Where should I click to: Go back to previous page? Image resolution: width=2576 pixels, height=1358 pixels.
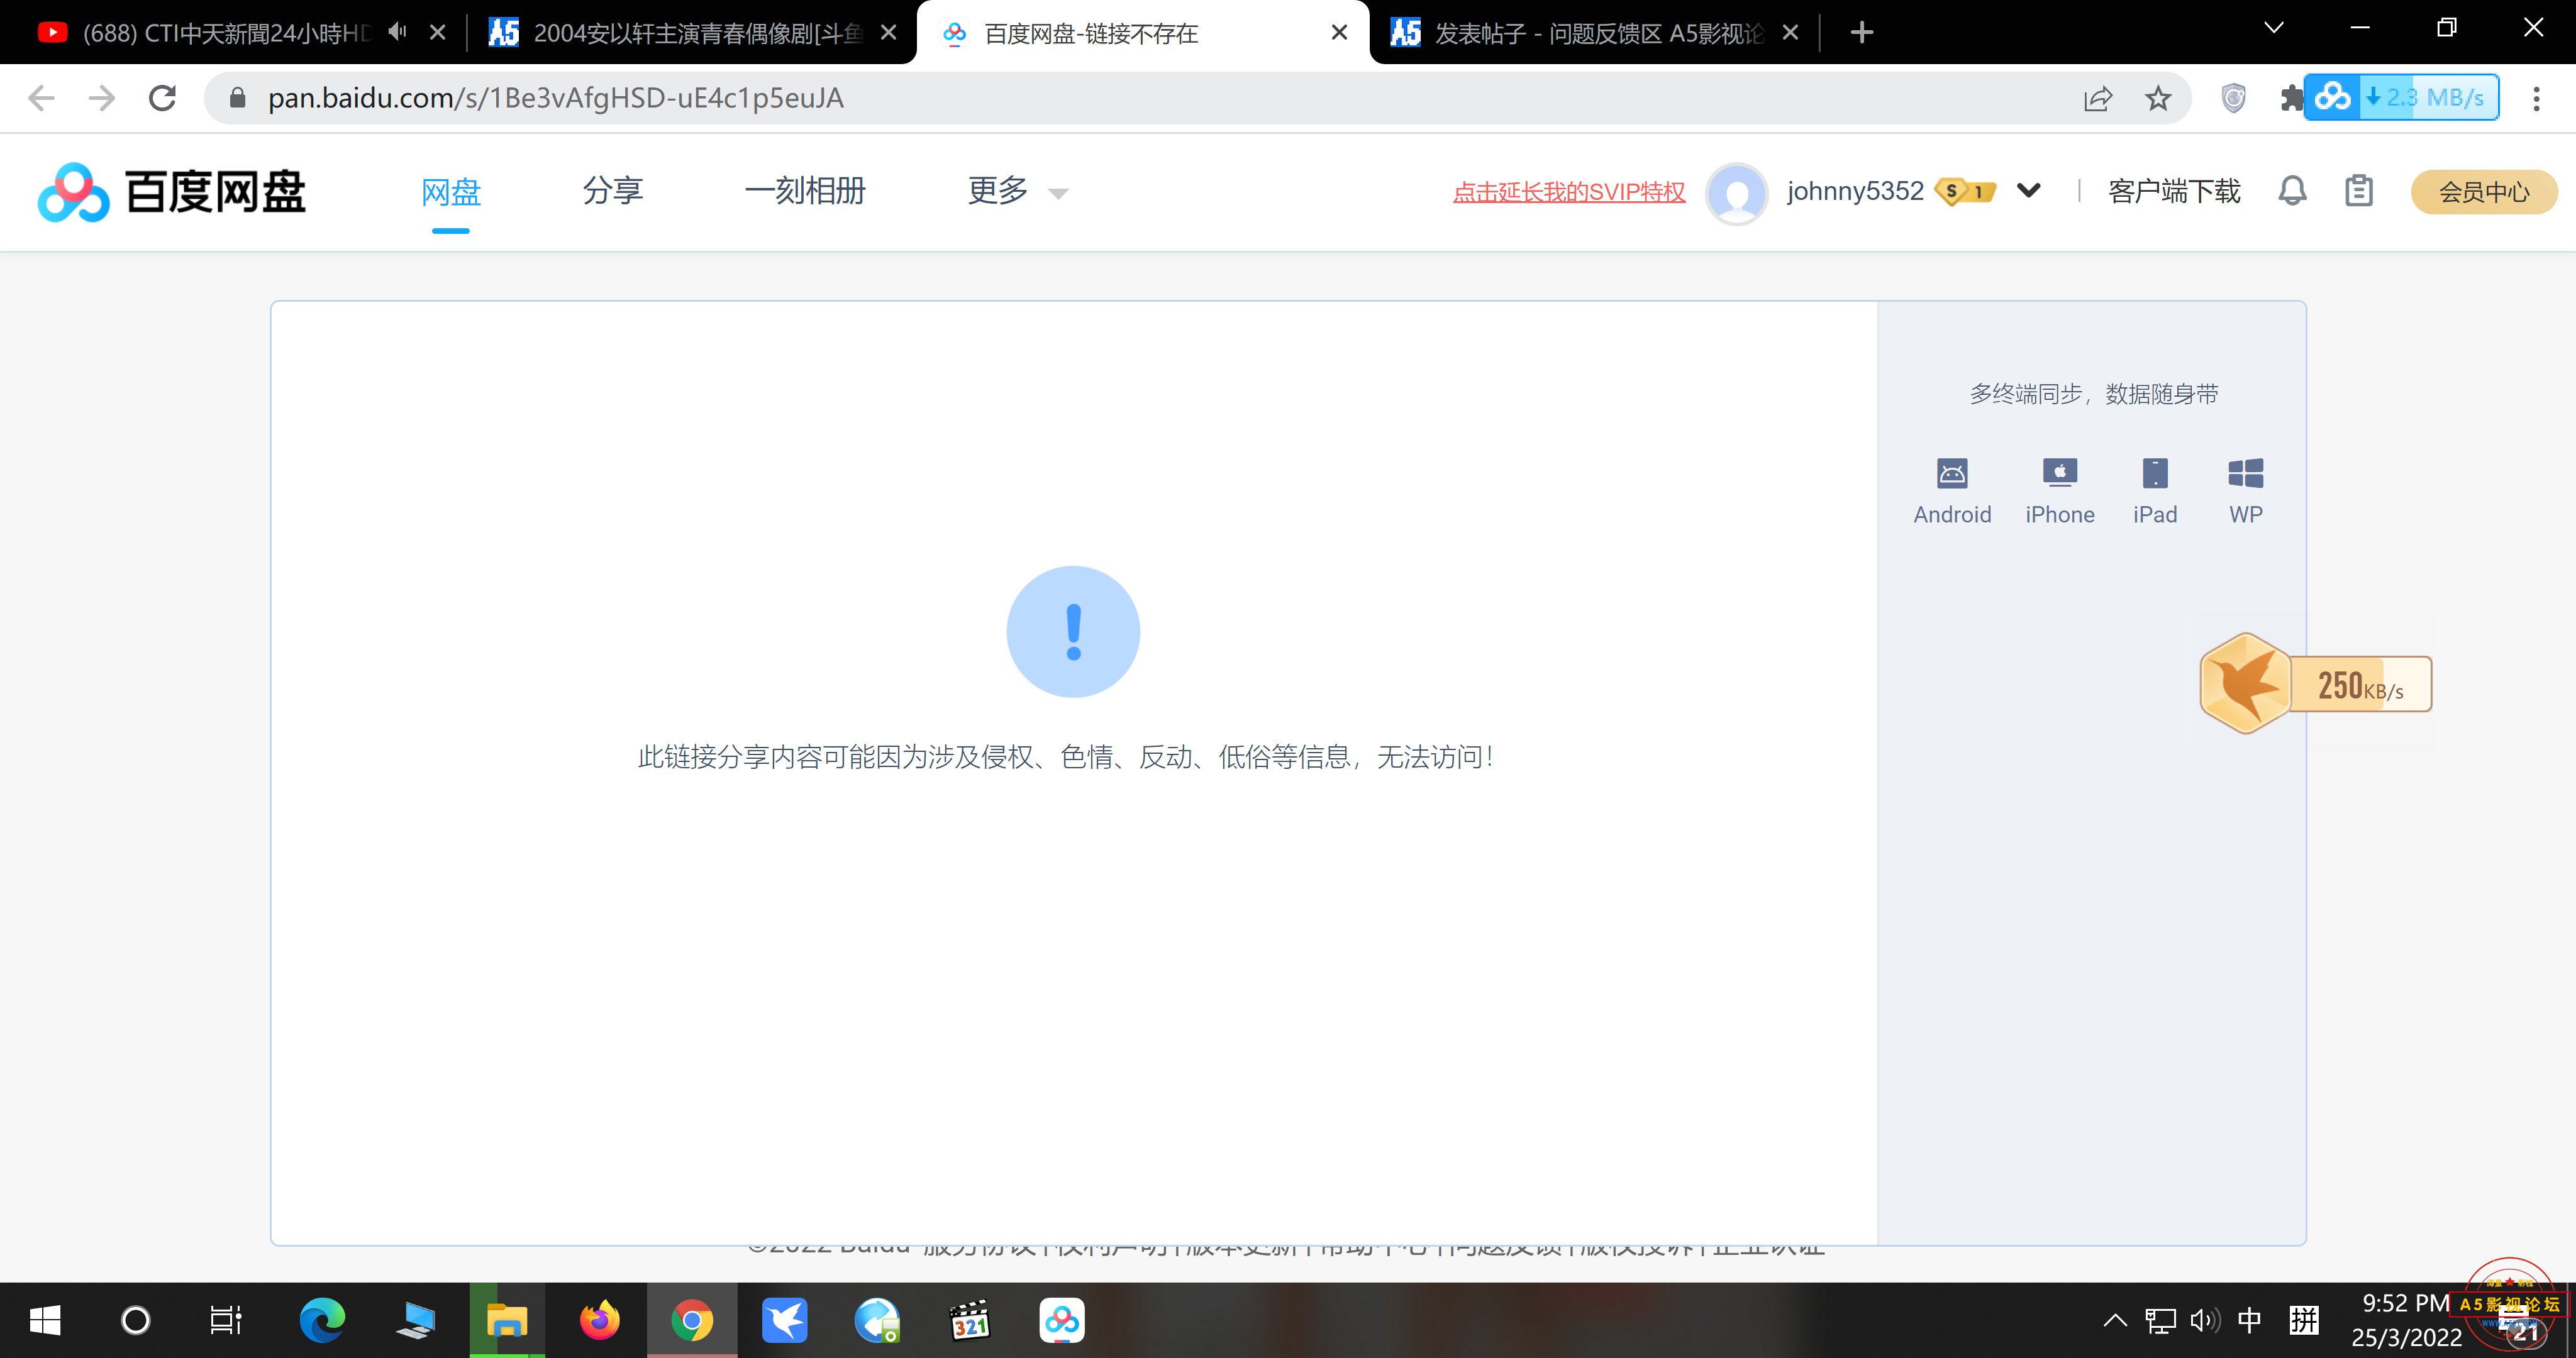pos(41,98)
